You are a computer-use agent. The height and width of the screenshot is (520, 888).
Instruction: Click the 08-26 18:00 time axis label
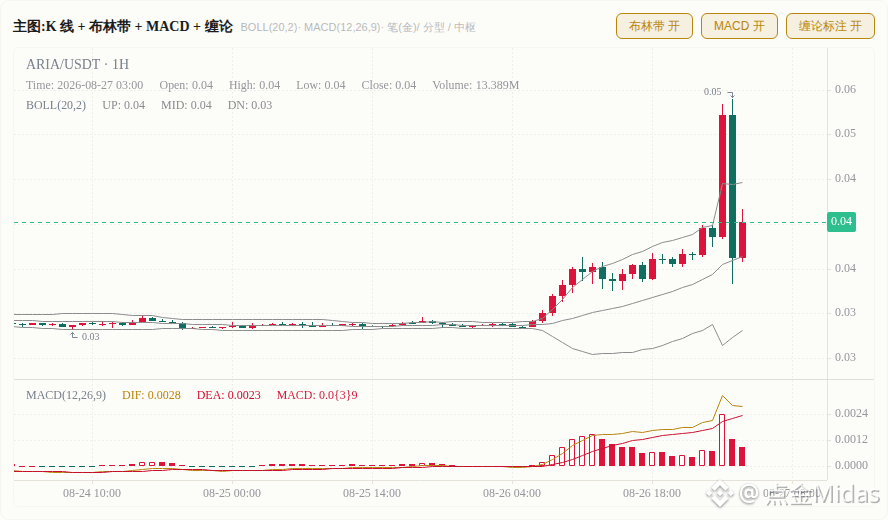click(652, 493)
